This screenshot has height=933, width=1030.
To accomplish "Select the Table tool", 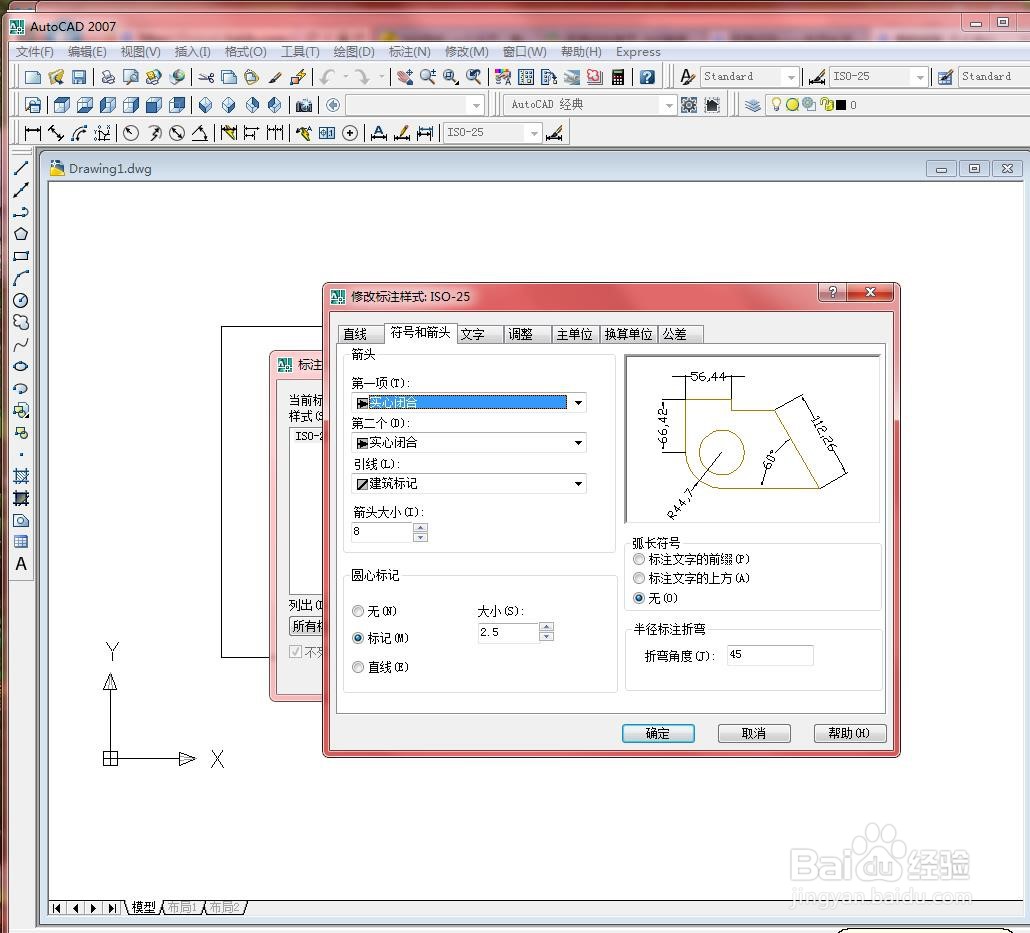I will (x=21, y=542).
